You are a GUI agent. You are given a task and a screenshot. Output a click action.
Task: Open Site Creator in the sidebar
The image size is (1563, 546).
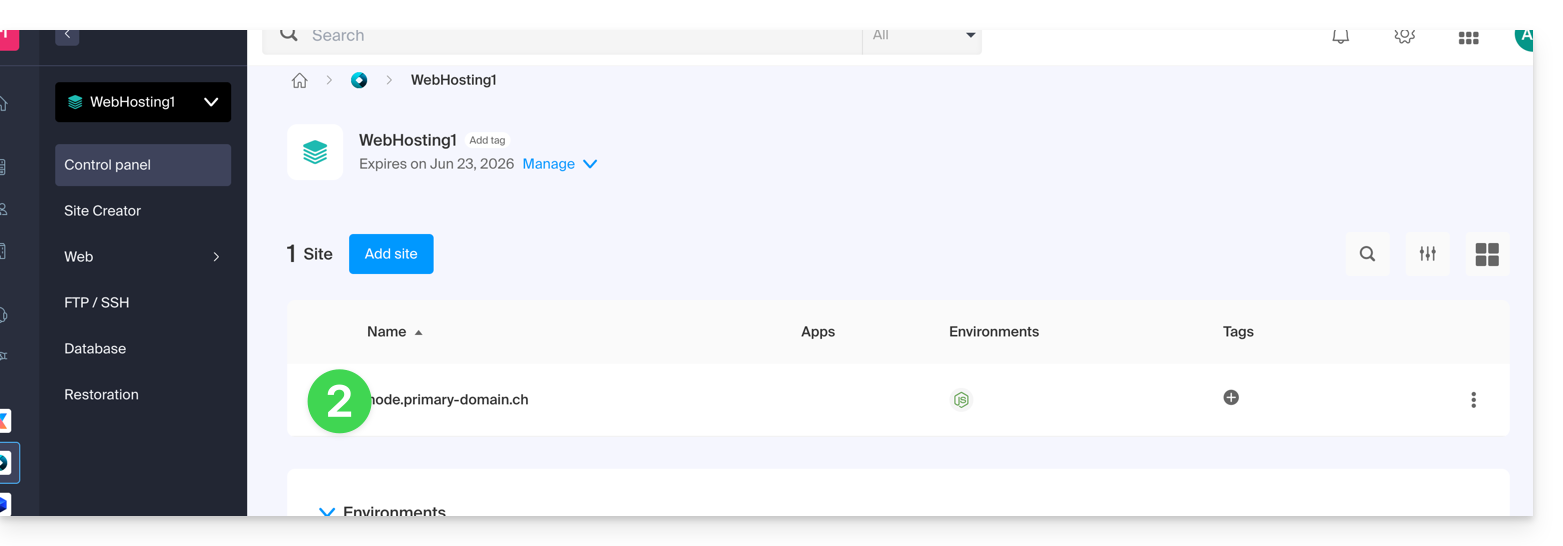tap(103, 211)
